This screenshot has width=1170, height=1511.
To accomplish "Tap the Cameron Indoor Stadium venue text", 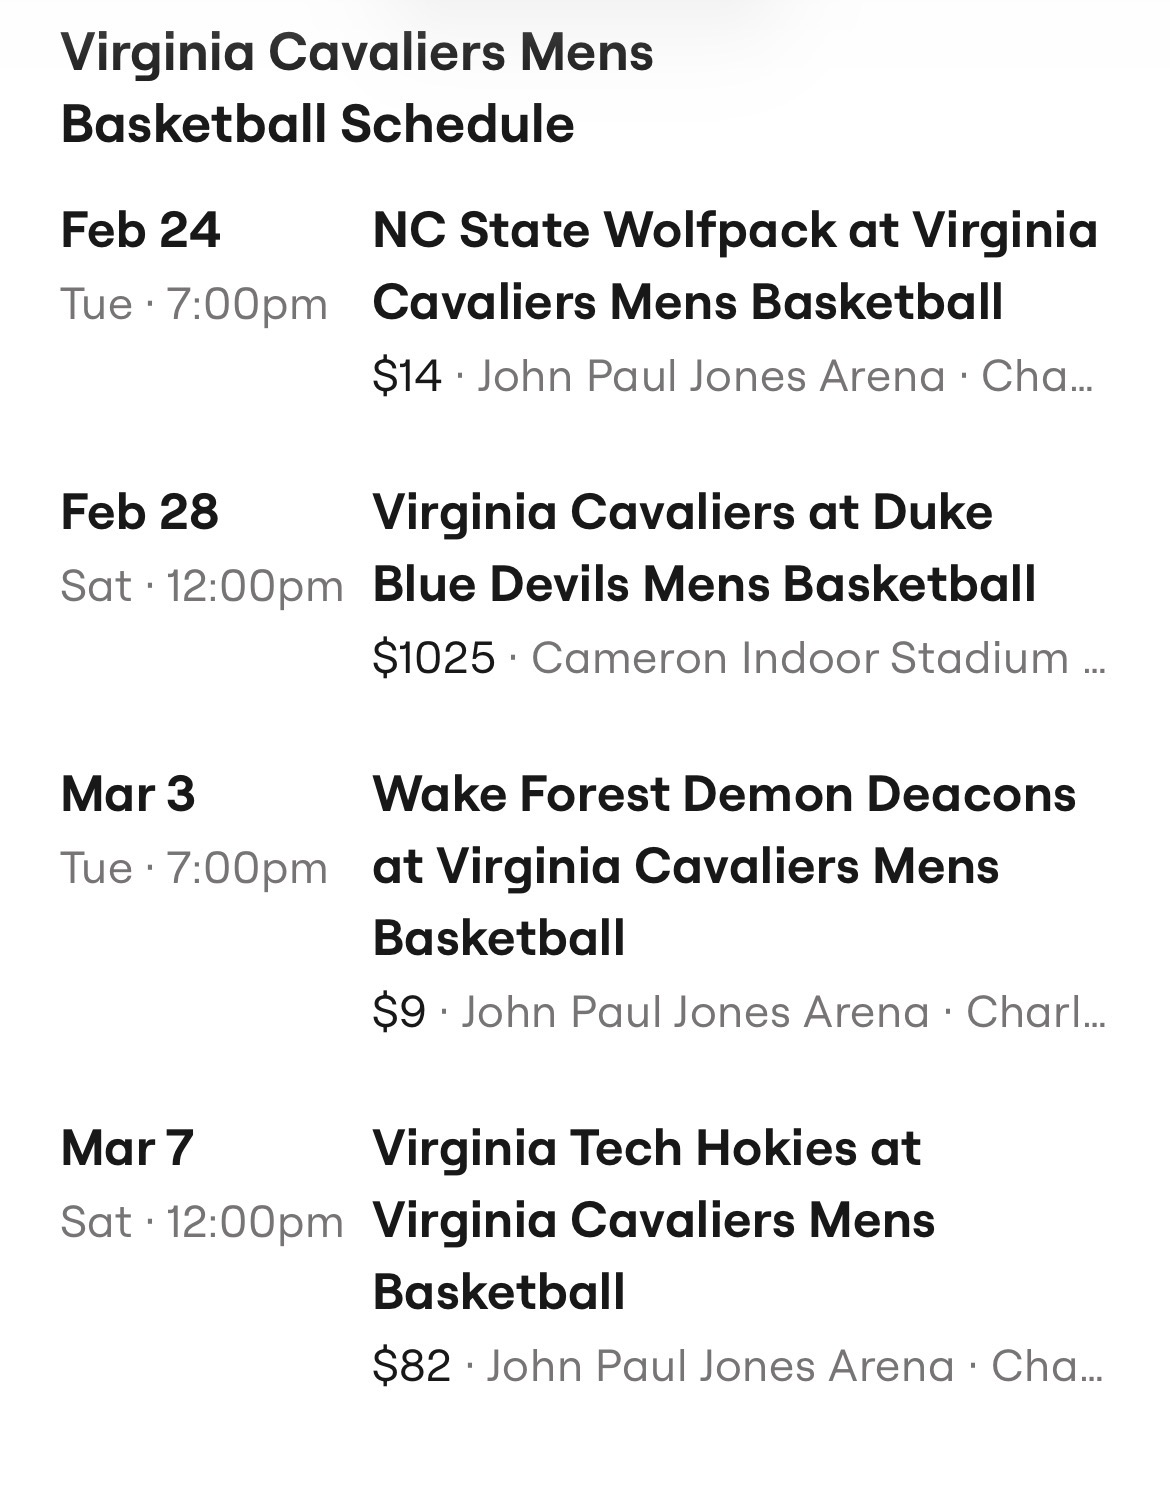I will [800, 659].
